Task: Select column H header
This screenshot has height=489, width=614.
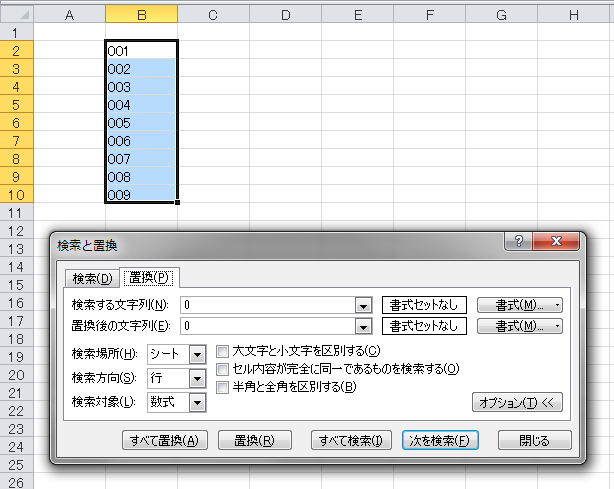Action: (574, 15)
